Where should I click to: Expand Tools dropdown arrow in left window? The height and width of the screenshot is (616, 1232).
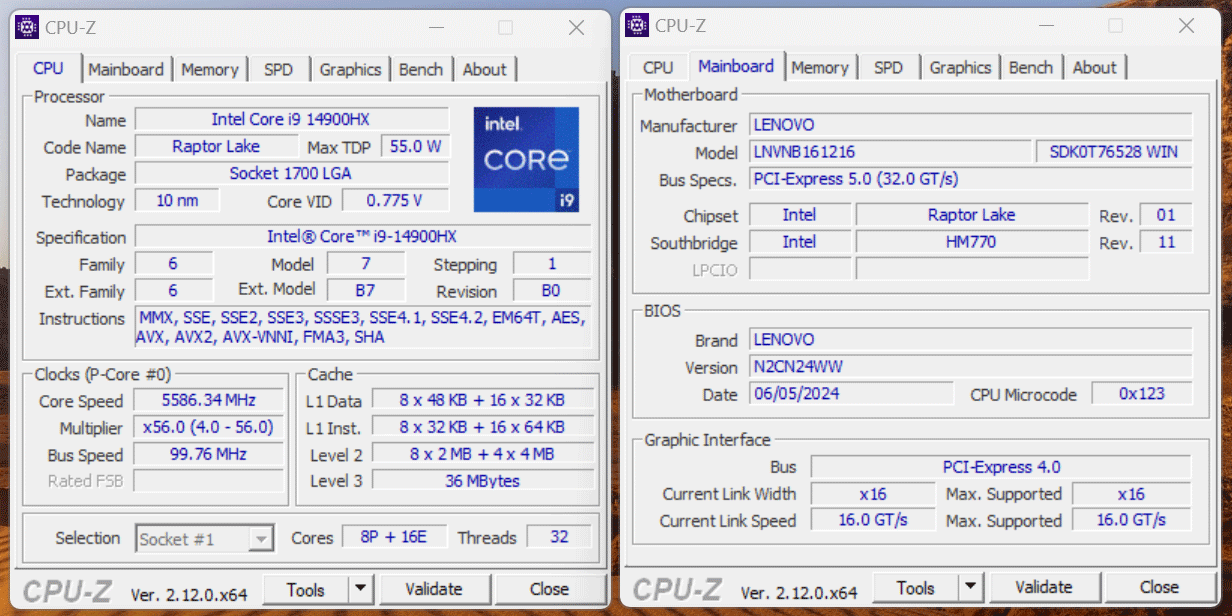click(x=361, y=589)
